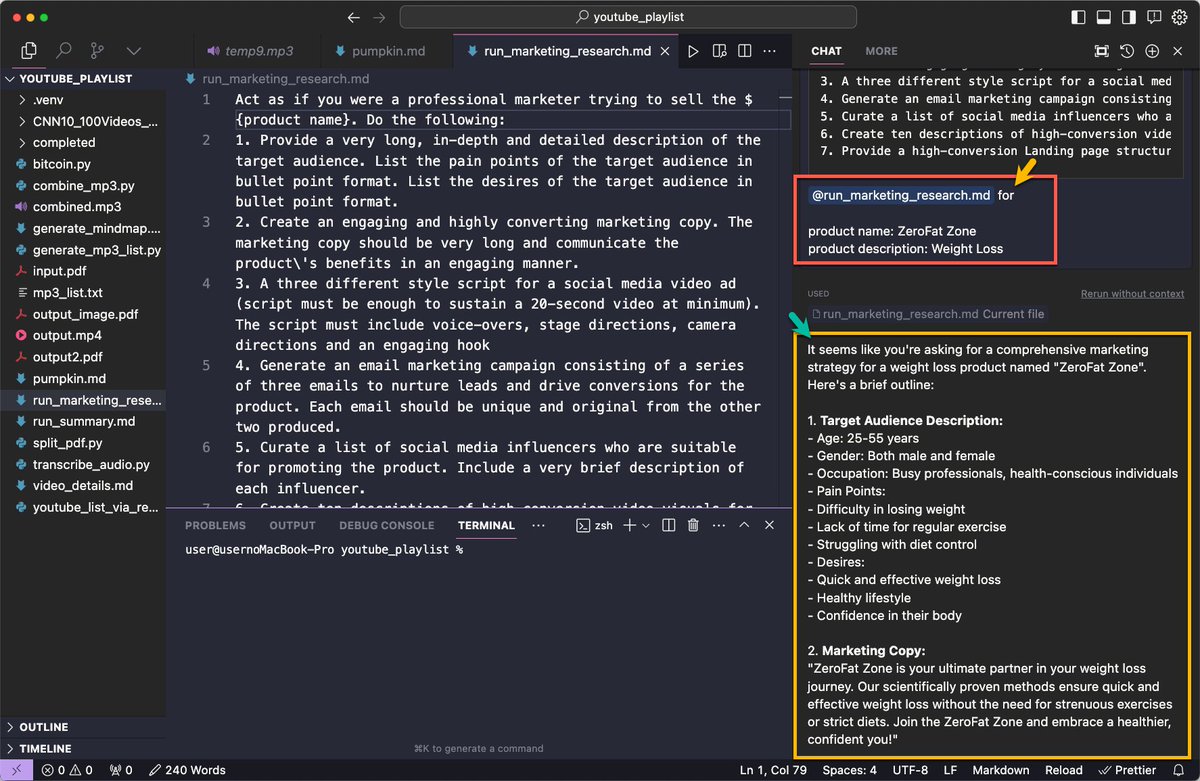Change end of line LF

950,770
